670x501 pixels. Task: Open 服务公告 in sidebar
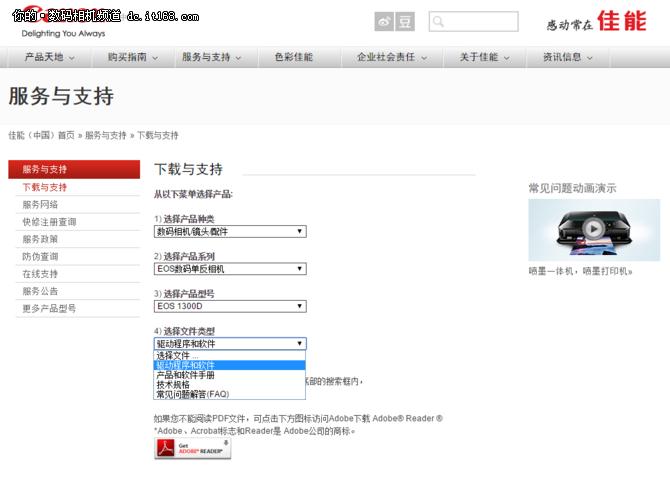pos(40,291)
